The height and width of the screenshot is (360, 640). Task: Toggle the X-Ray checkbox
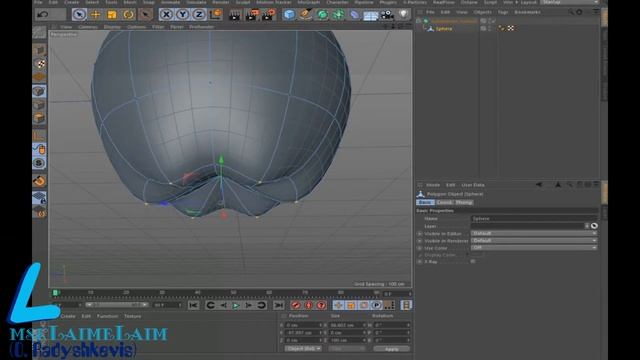point(473,261)
